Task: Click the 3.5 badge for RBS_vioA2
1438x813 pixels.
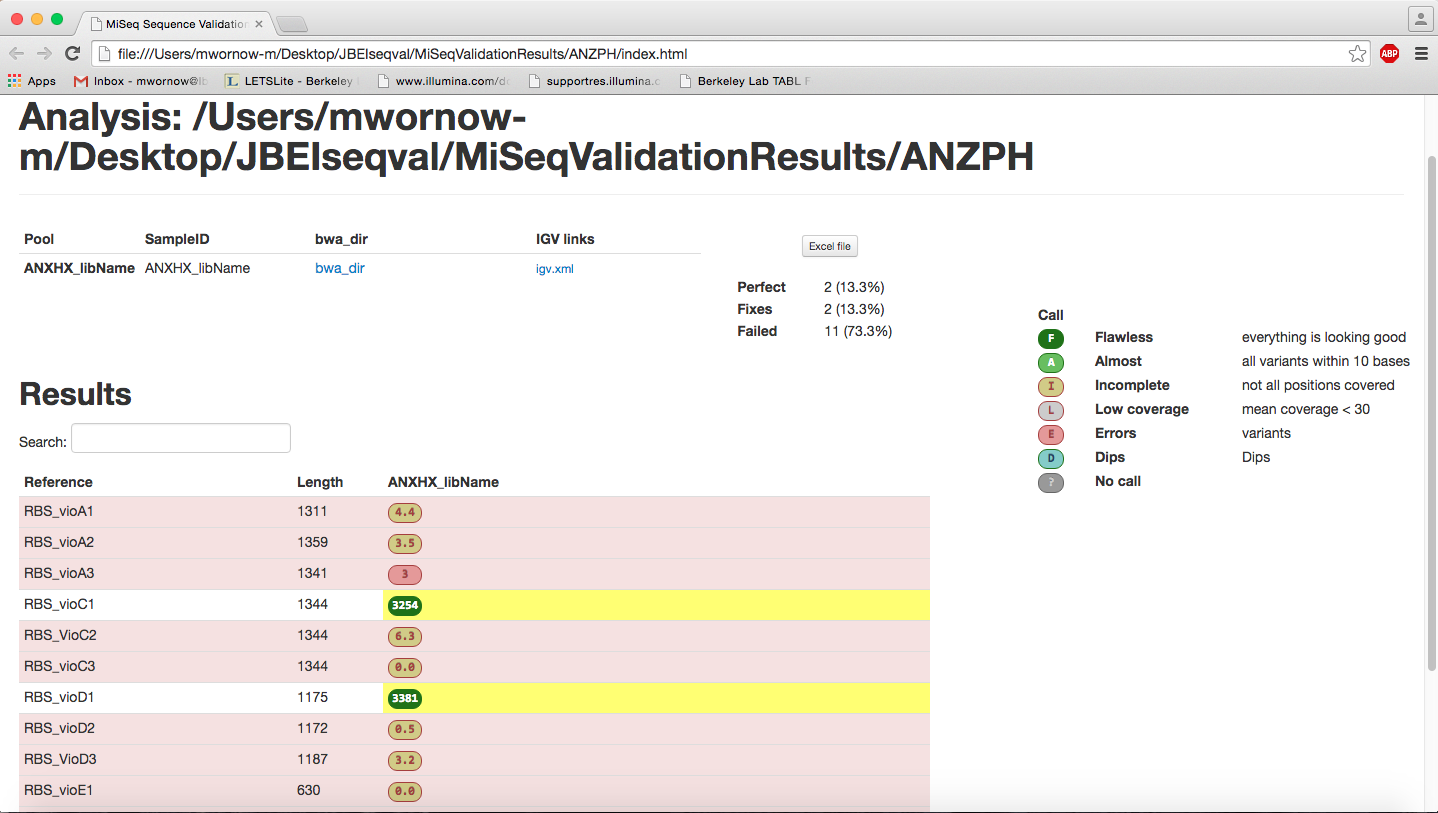Action: tap(405, 544)
